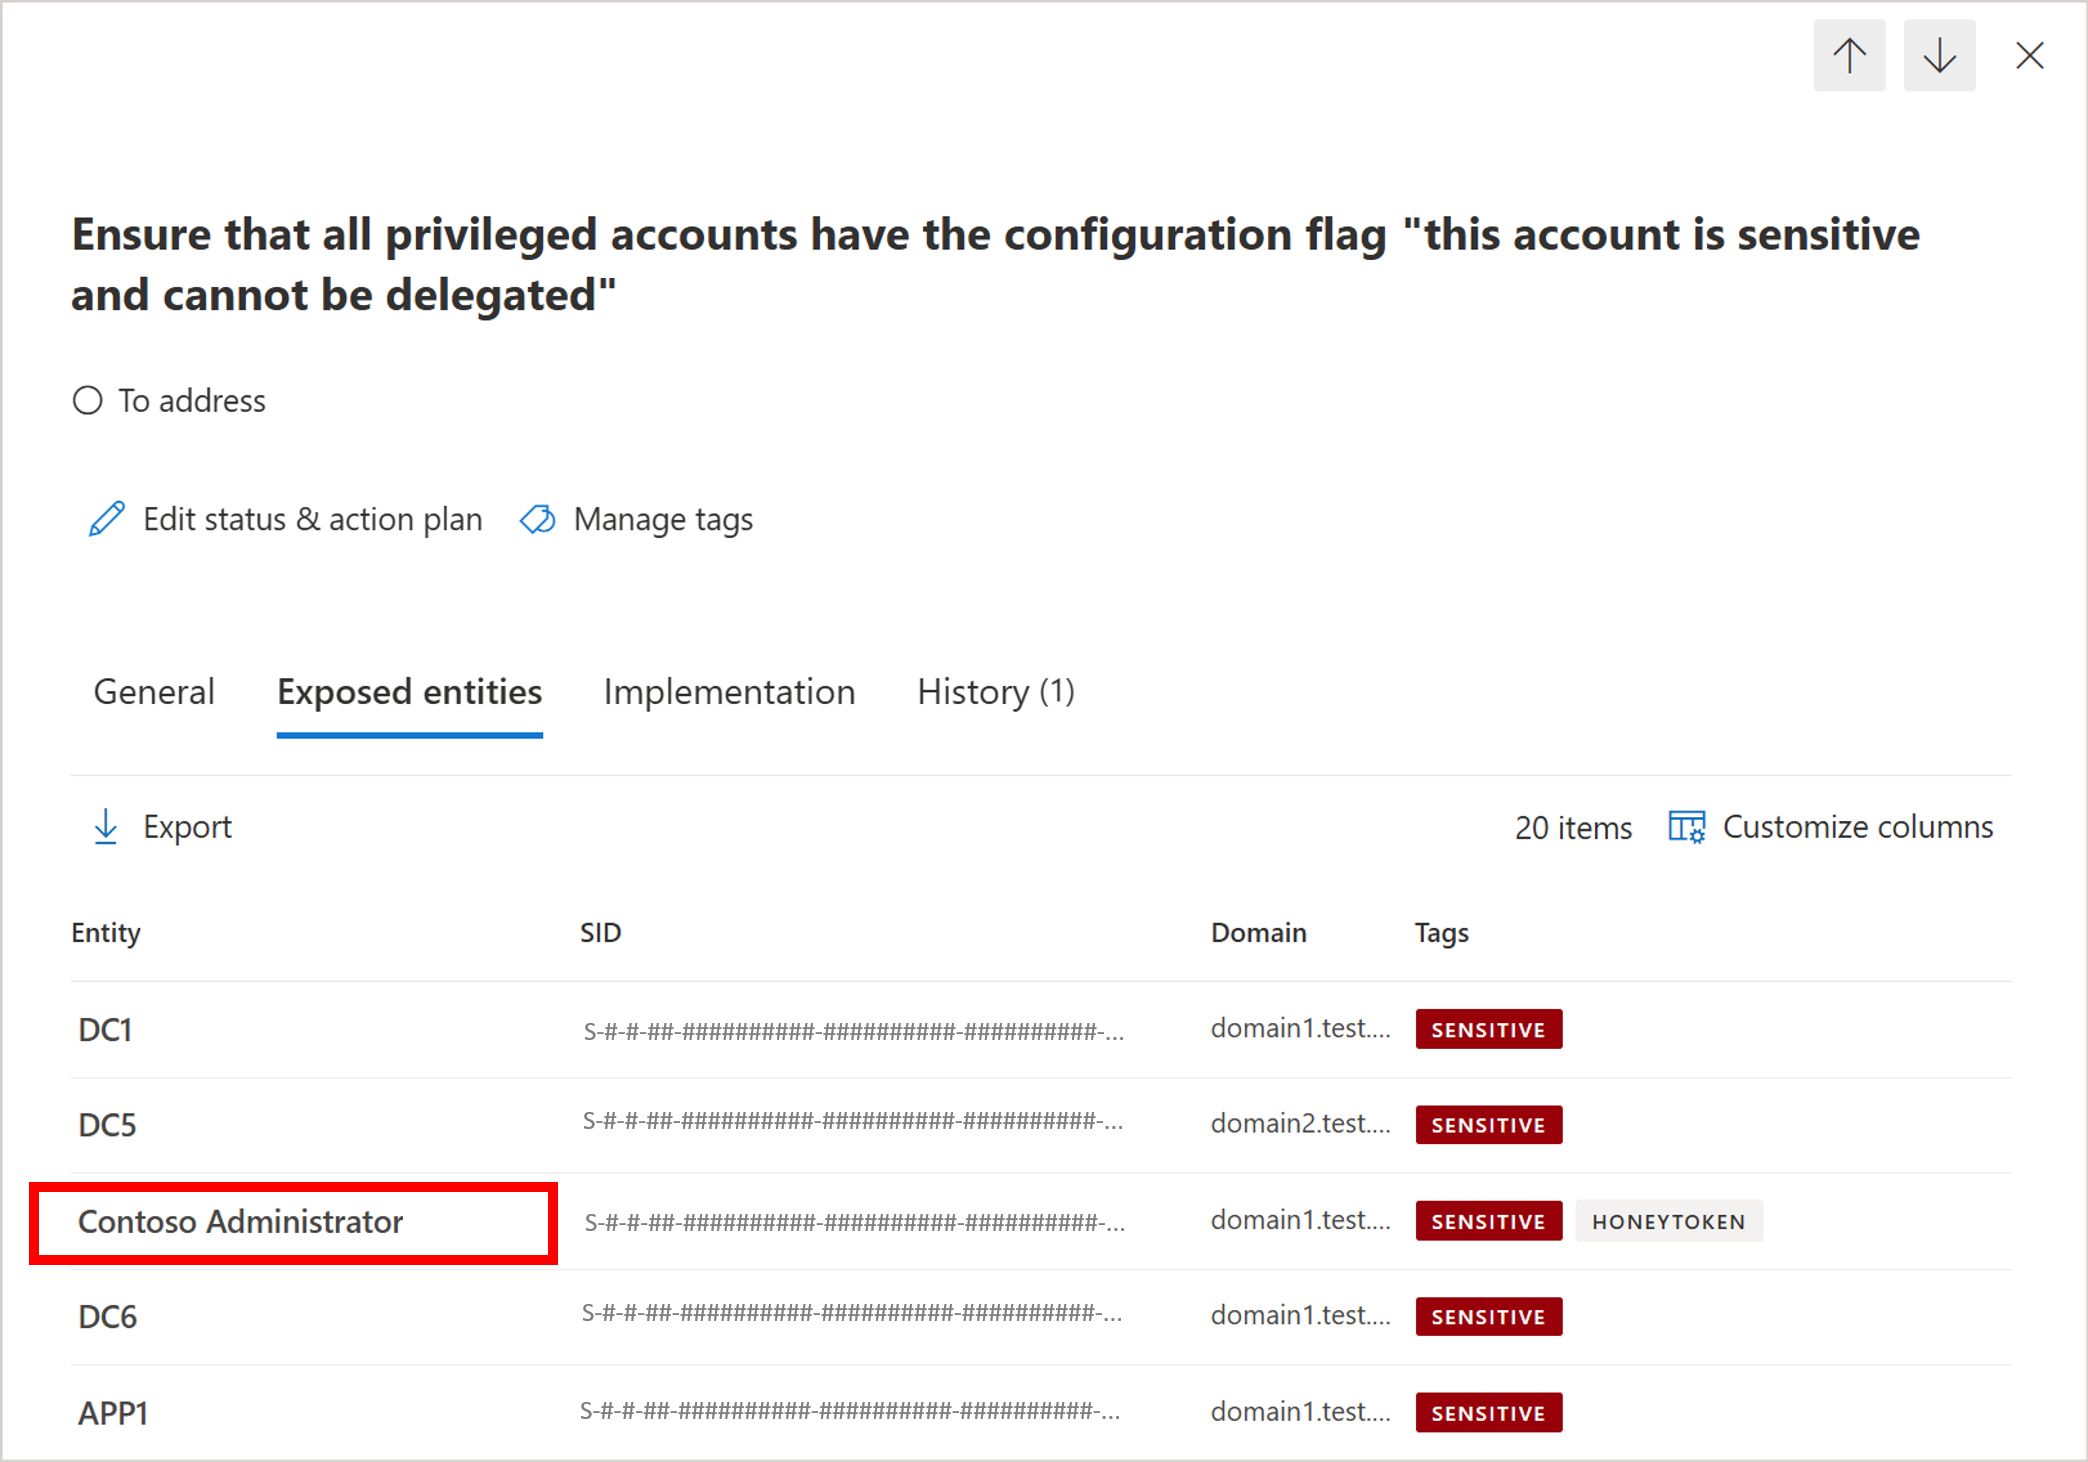Image resolution: width=2088 pixels, height=1462 pixels.
Task: Click the SID value in APP1 row
Action: pos(850,1411)
